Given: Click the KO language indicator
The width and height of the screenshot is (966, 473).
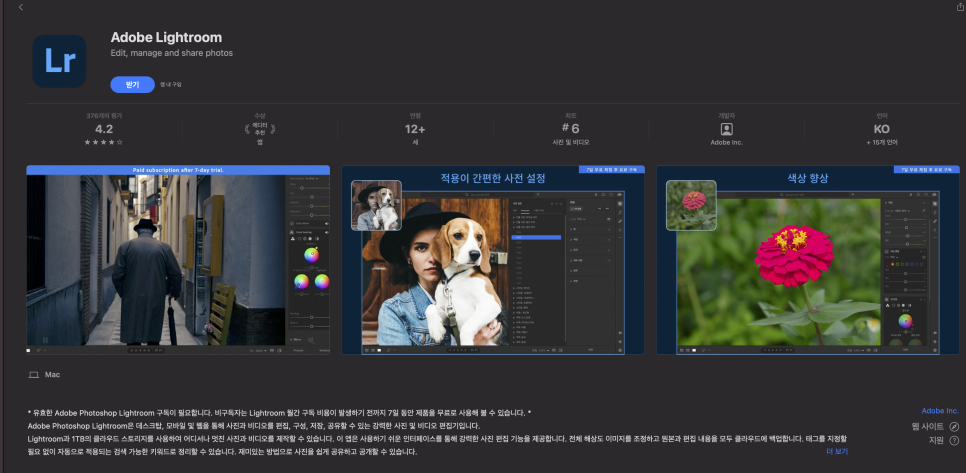Looking at the screenshot, I should click(882, 129).
